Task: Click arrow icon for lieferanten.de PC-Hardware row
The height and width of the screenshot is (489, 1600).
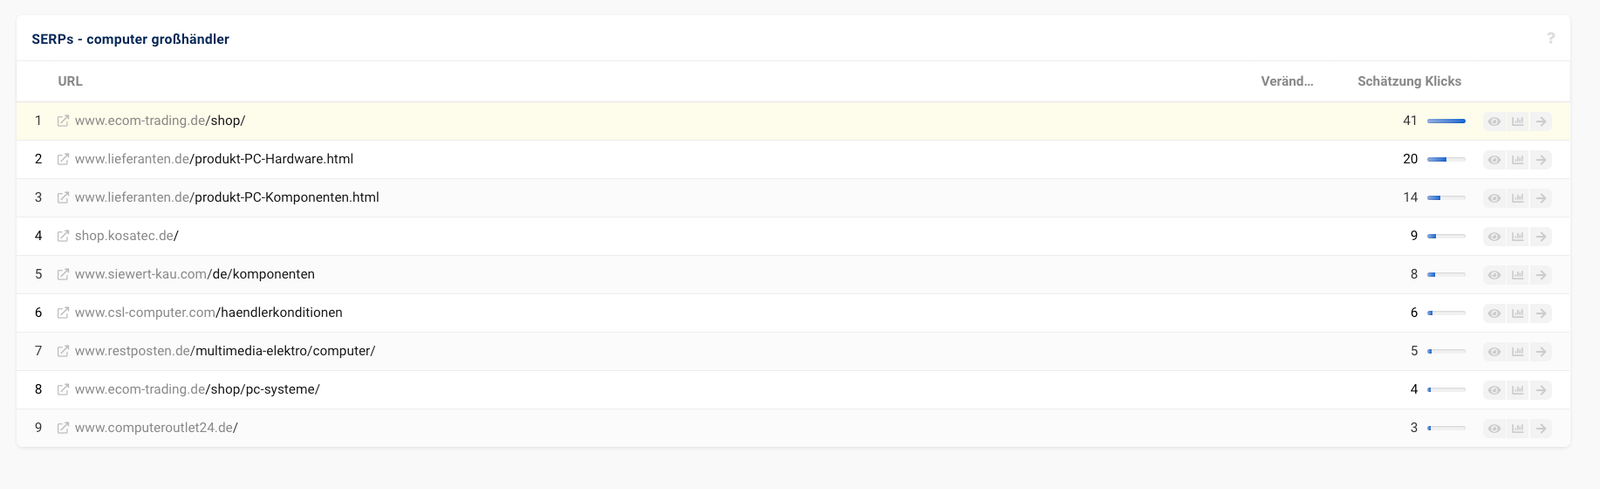Action: coord(1541,159)
